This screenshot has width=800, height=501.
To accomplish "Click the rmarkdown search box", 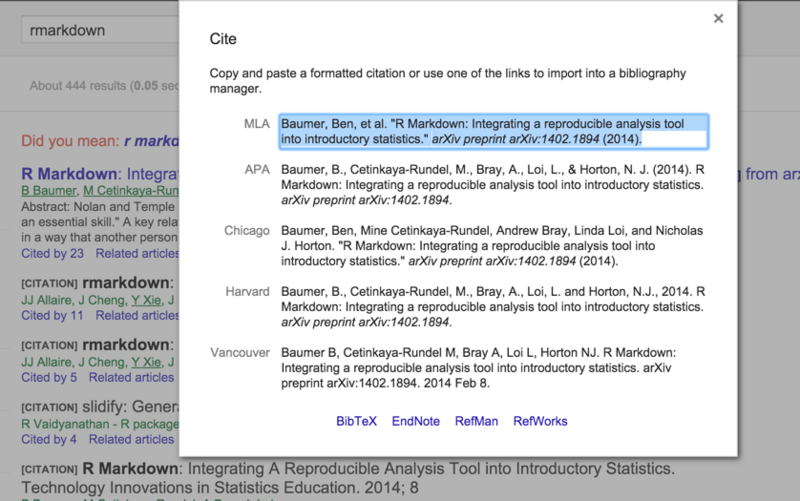I will (x=100, y=30).
